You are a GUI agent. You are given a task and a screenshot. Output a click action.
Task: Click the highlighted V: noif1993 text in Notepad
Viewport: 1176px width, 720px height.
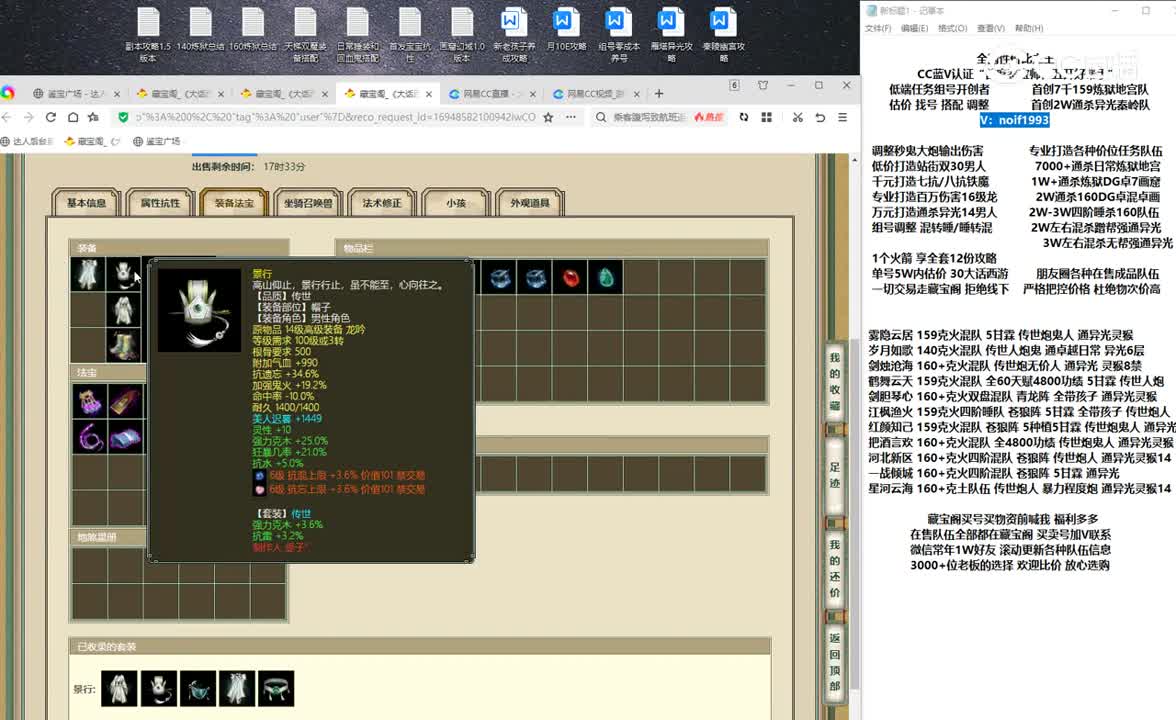(x=1015, y=120)
